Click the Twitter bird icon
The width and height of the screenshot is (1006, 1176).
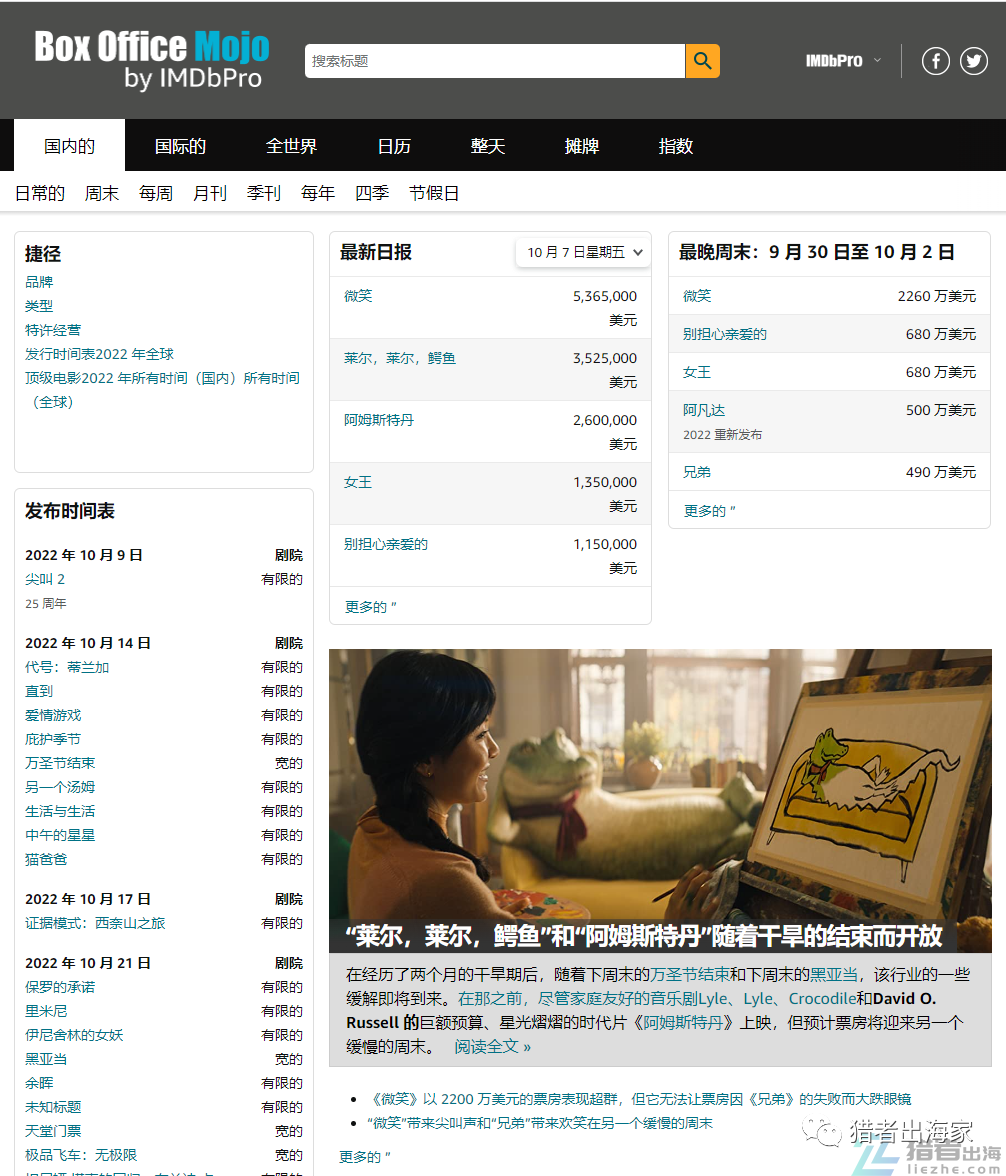(x=972, y=60)
